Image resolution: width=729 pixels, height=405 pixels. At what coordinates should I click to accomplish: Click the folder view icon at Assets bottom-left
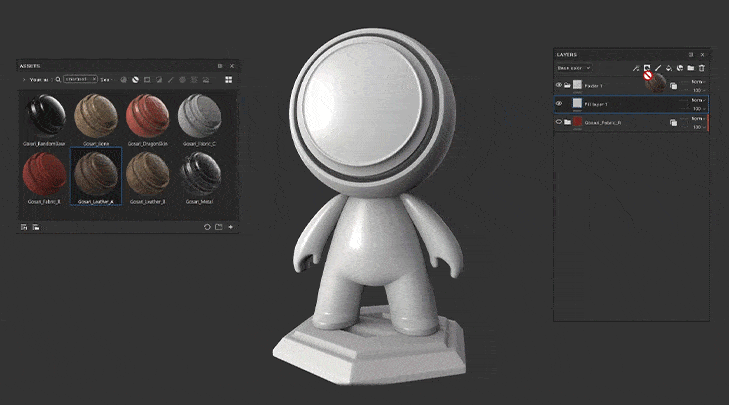coord(36,227)
